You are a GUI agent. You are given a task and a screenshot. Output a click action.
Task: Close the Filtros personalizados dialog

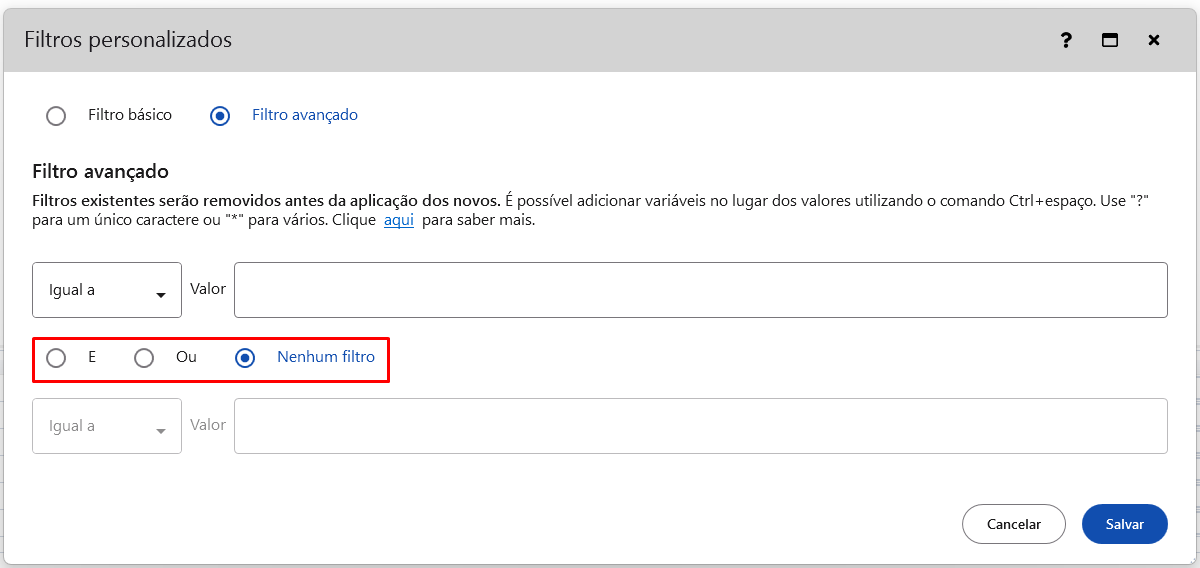(x=1154, y=41)
